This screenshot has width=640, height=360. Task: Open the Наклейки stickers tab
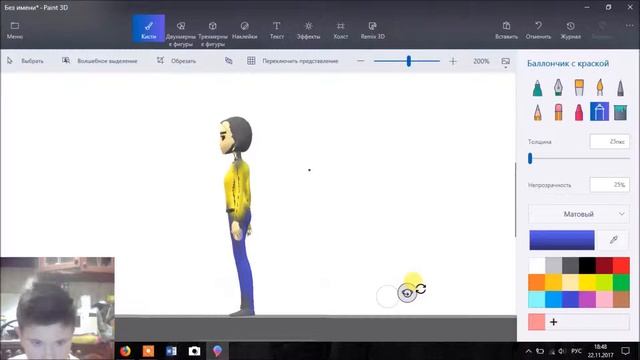click(x=244, y=30)
